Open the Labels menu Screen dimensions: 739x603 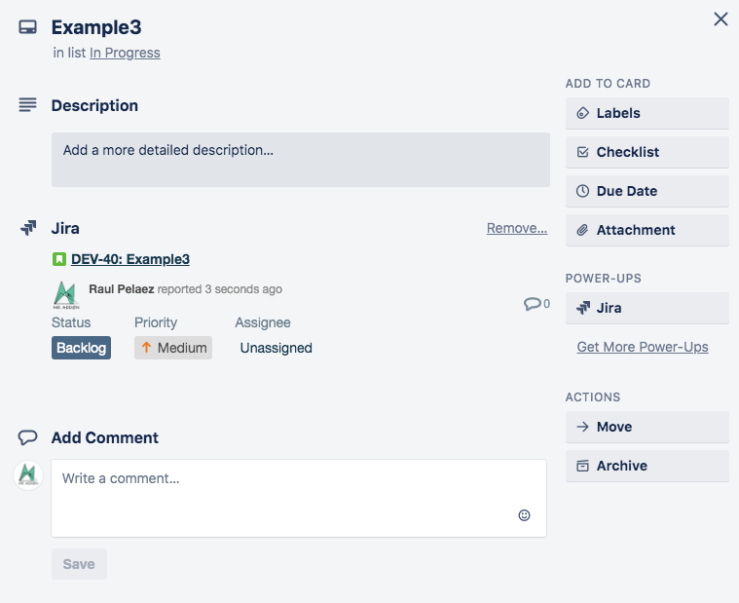(646, 113)
